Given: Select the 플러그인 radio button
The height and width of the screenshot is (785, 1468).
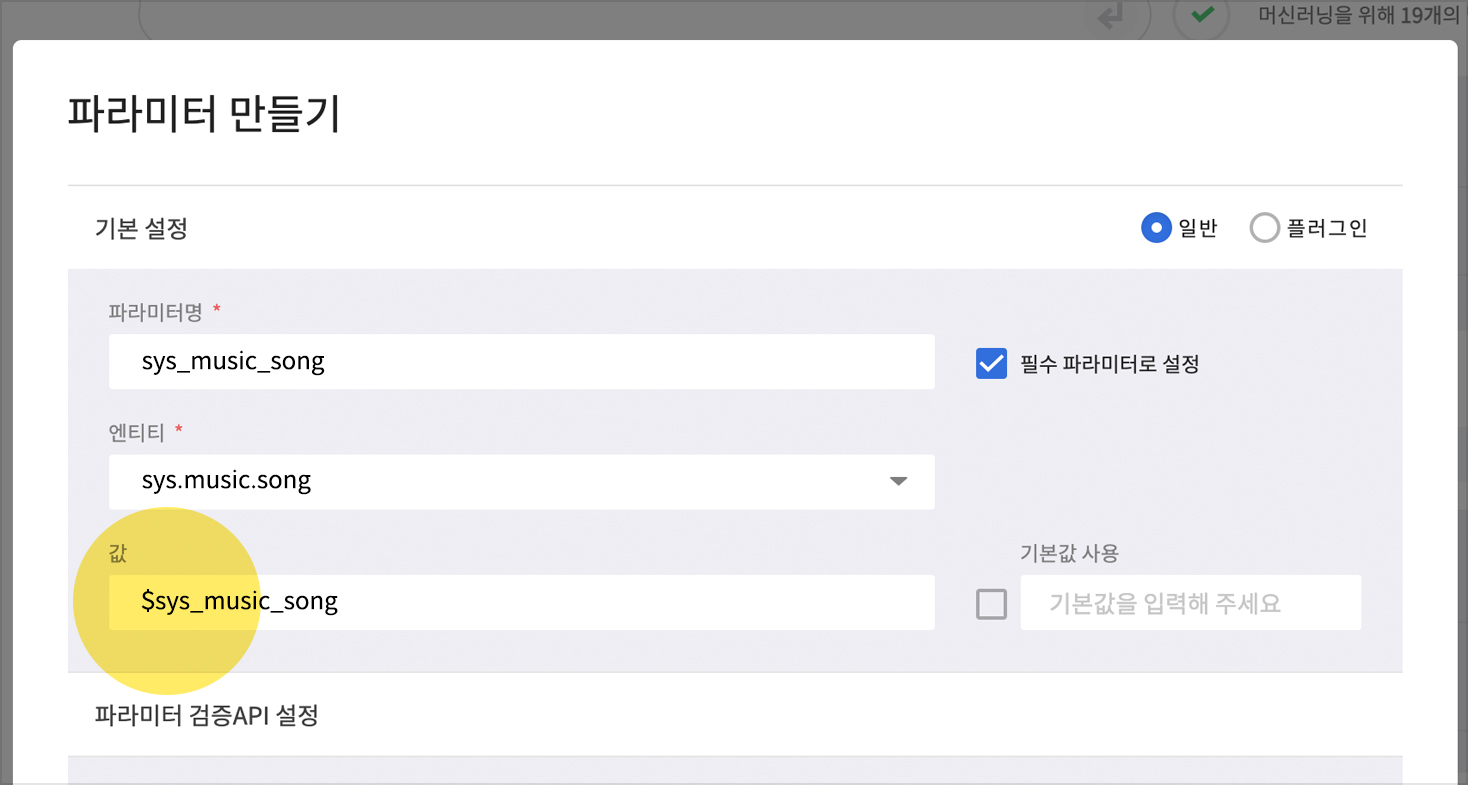Looking at the screenshot, I should coord(1265,228).
